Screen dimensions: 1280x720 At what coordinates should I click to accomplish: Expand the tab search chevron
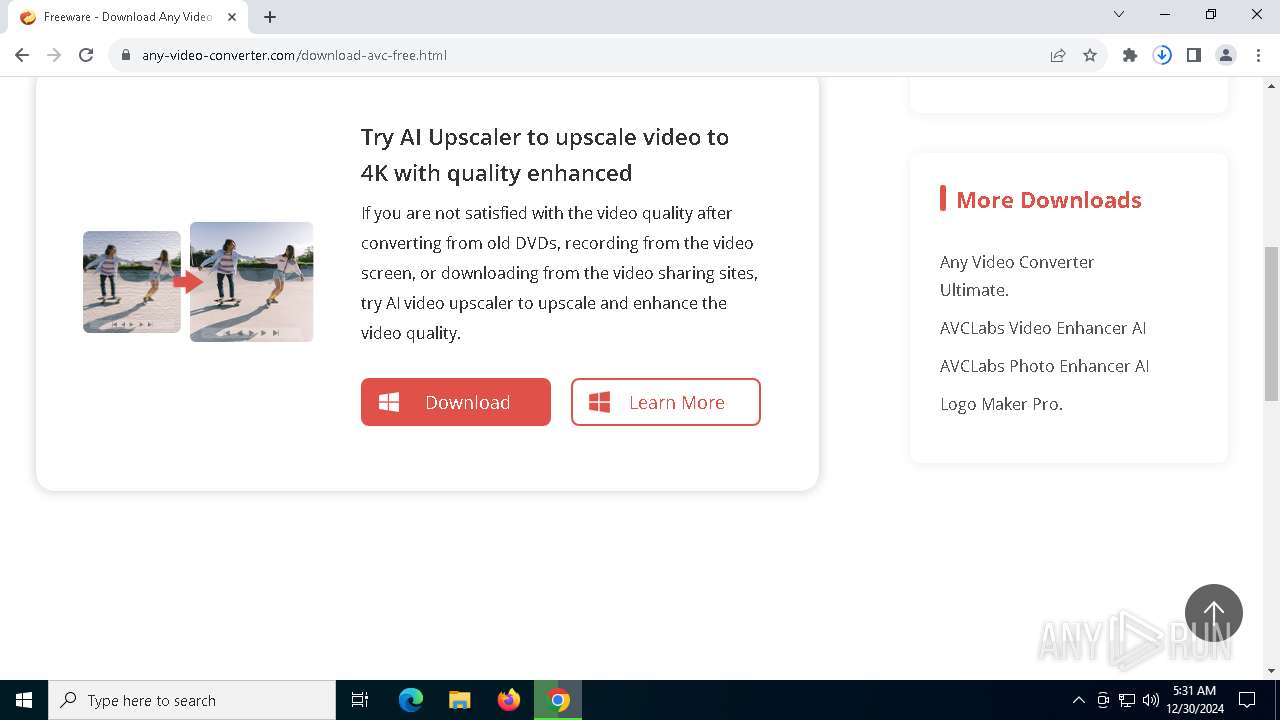click(x=1119, y=14)
